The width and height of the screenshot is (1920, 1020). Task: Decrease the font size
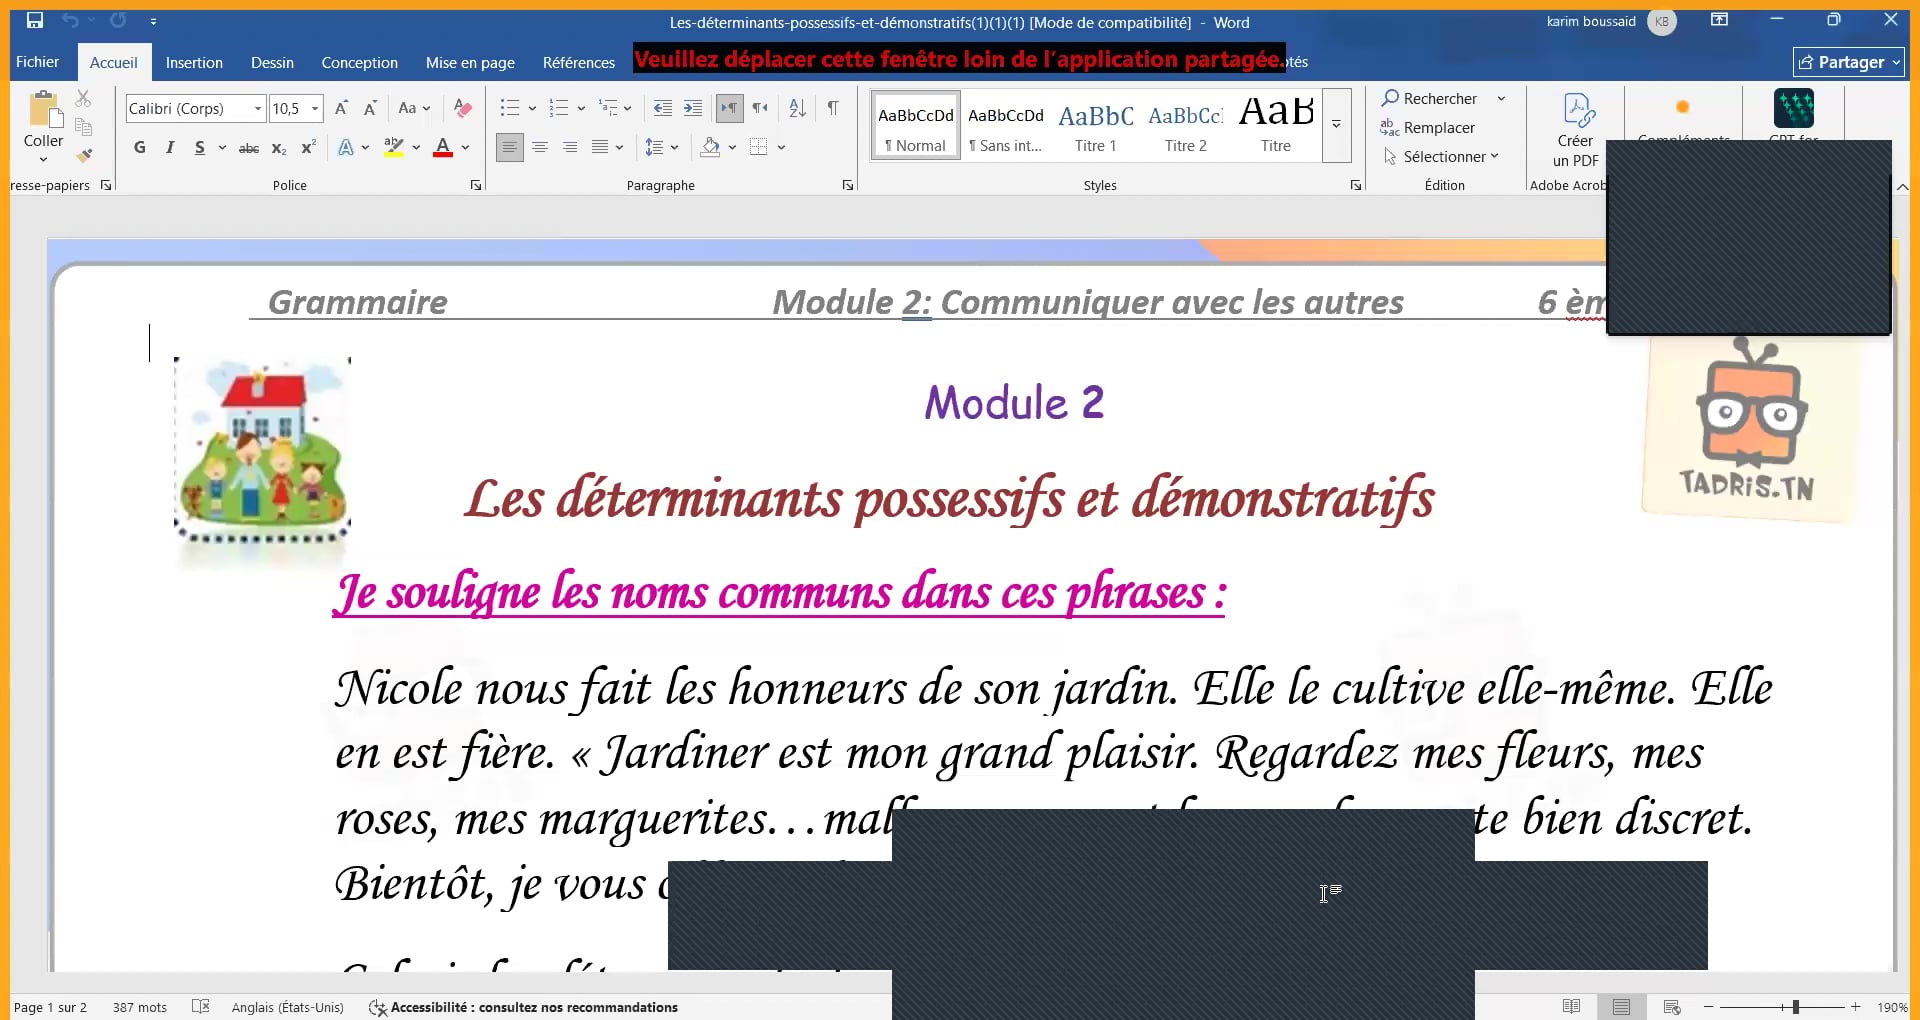coord(370,108)
